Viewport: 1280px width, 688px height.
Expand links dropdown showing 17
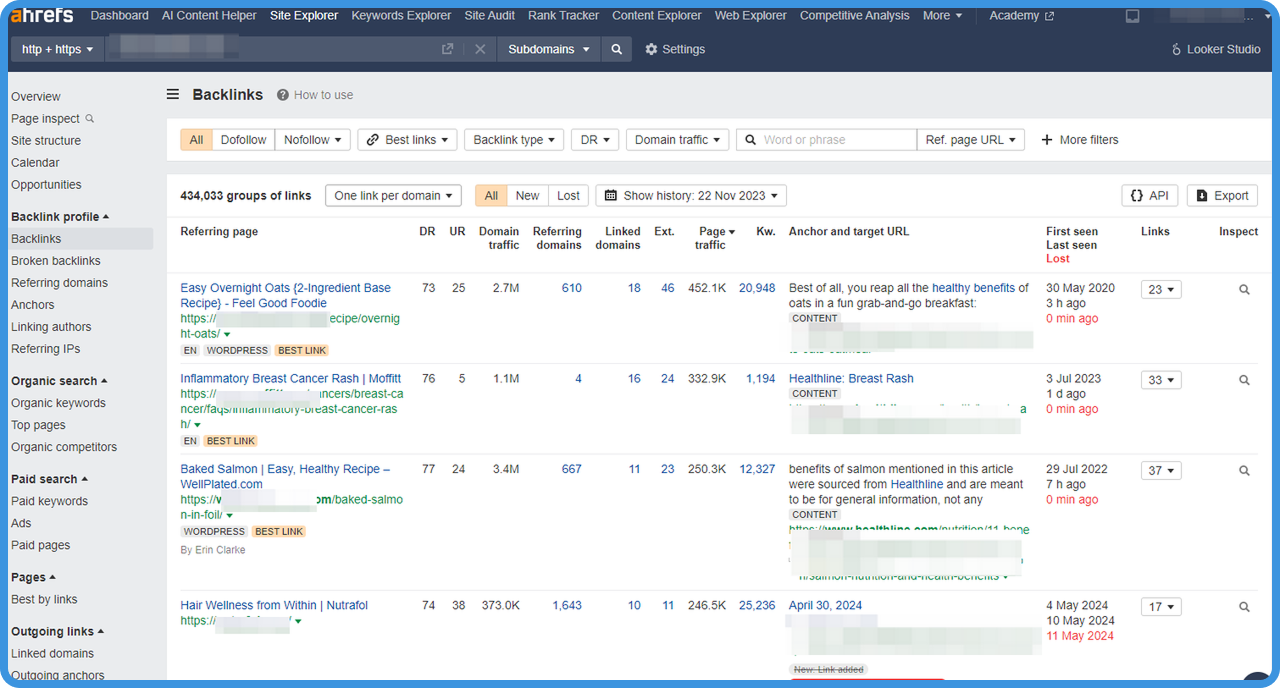pyautogui.click(x=1161, y=606)
